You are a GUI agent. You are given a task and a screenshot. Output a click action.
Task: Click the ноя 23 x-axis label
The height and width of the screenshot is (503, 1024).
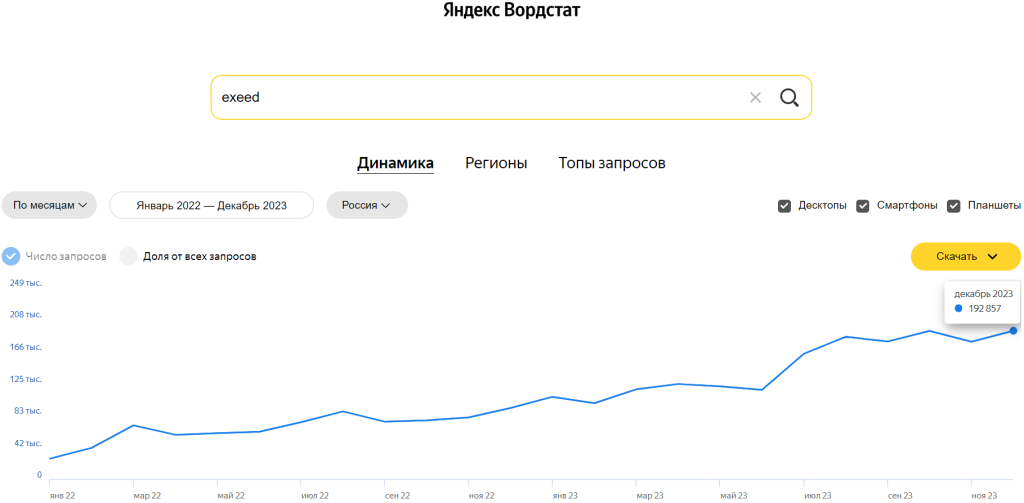pos(985,496)
